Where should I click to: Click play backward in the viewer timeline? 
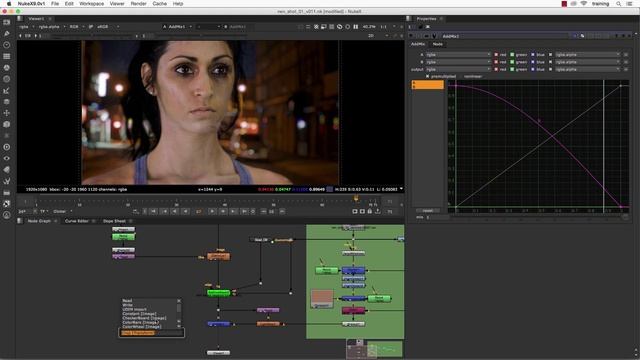pyautogui.click(x=185, y=211)
